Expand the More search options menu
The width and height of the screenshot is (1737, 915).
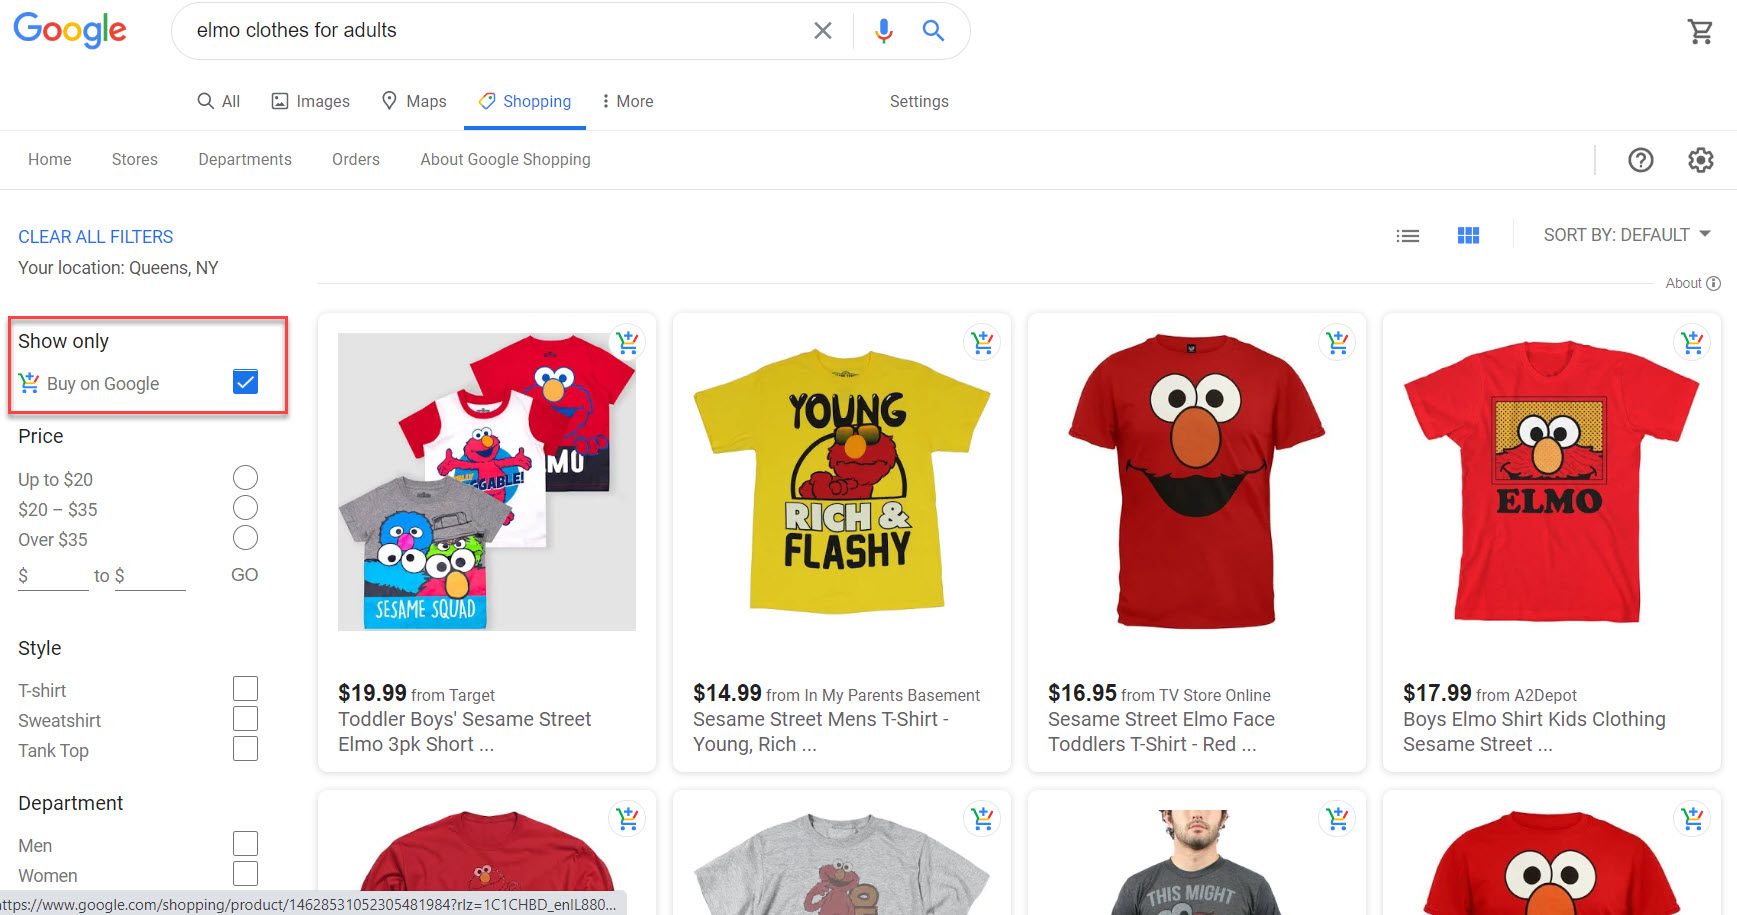627,101
